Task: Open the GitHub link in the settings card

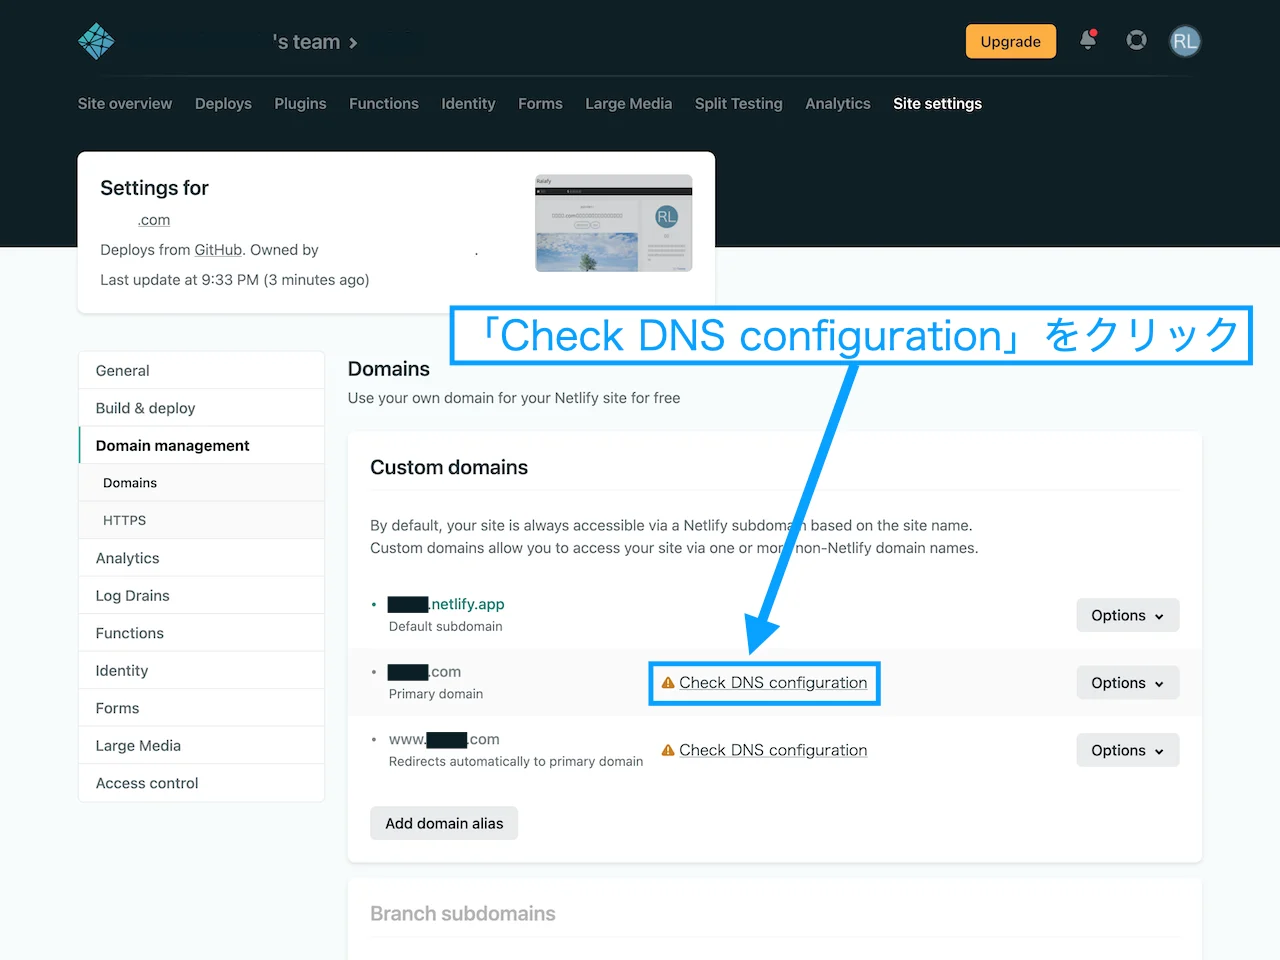Action: 218,249
